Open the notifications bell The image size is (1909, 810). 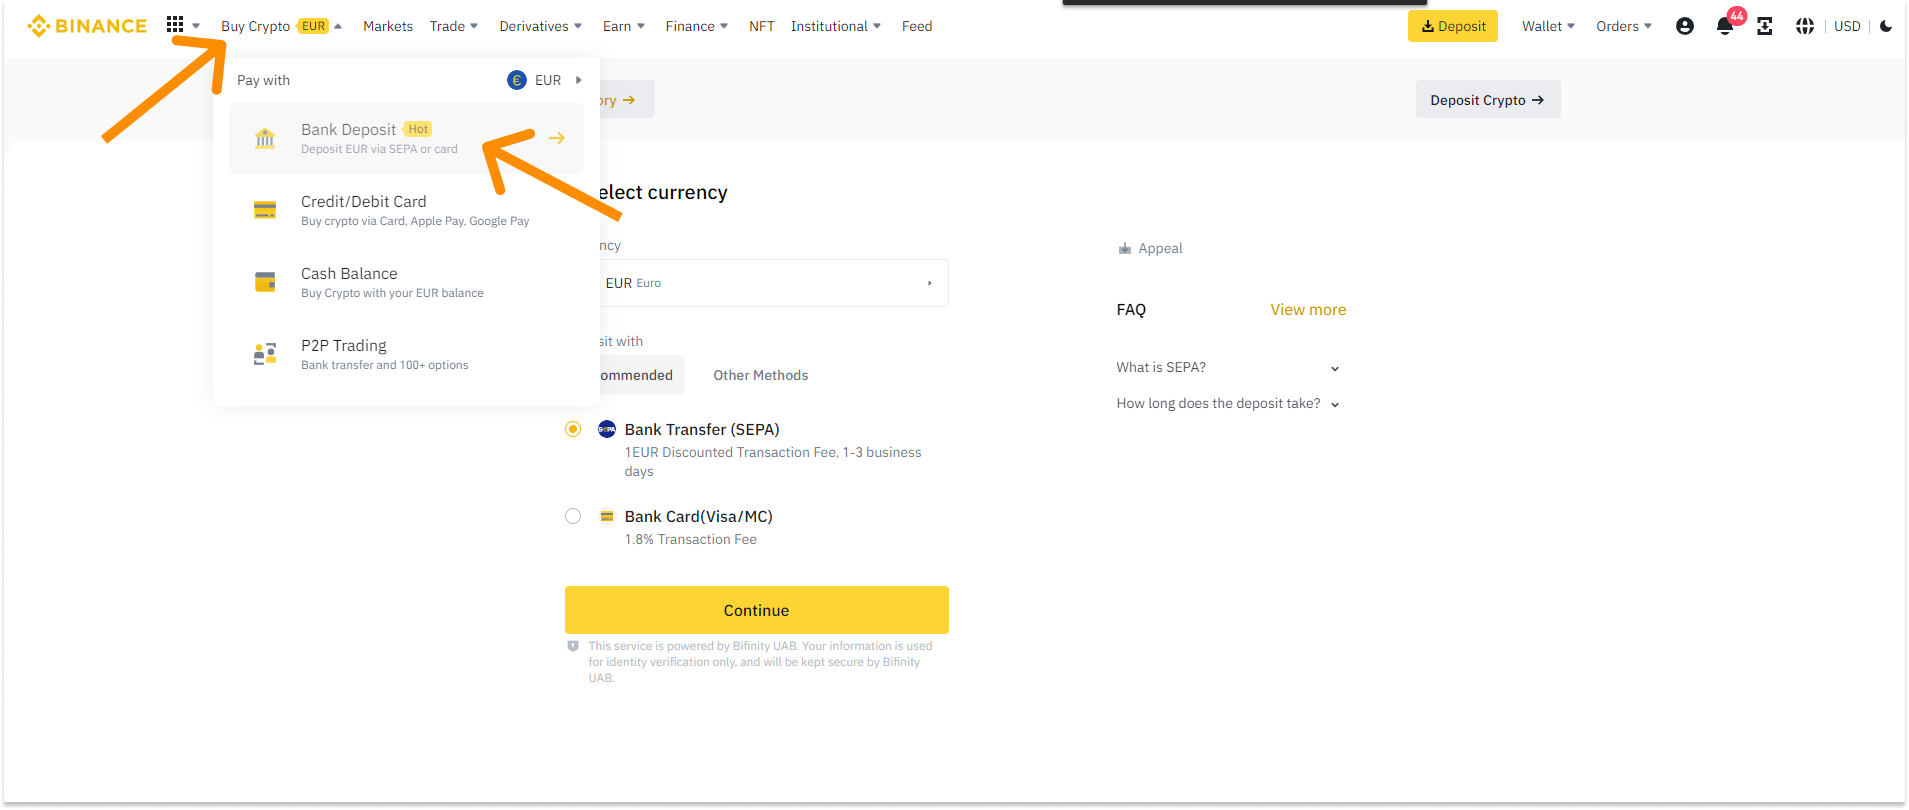[x=1724, y=27]
